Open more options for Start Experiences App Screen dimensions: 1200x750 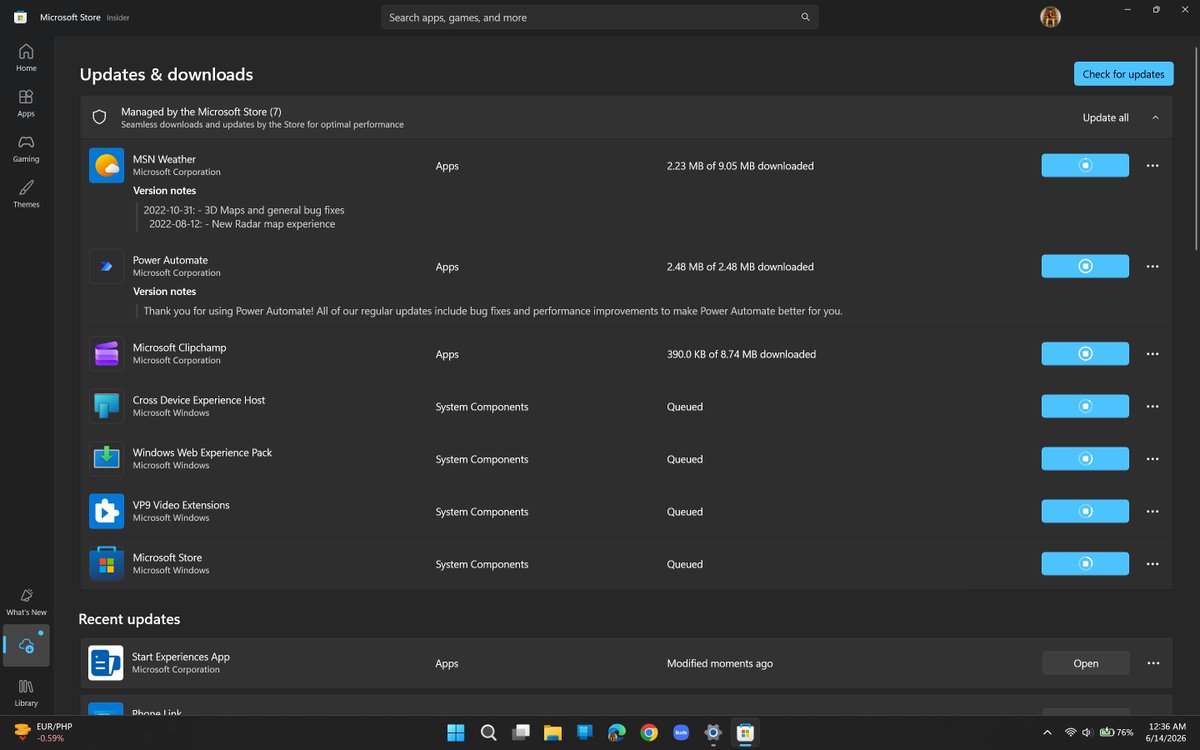[x=1153, y=663]
